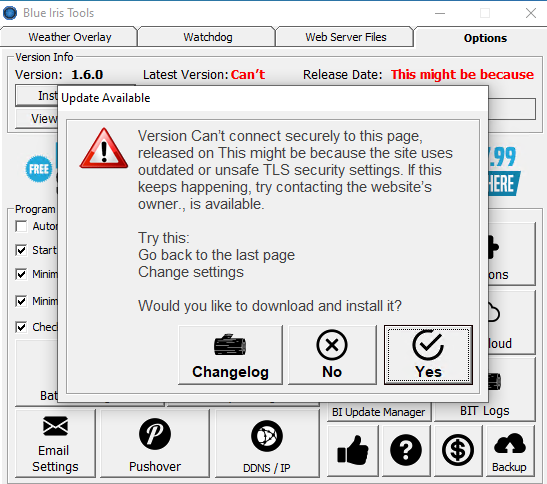Open Email Settings envelope icon
Screen dimensions: 547x484
55,443
